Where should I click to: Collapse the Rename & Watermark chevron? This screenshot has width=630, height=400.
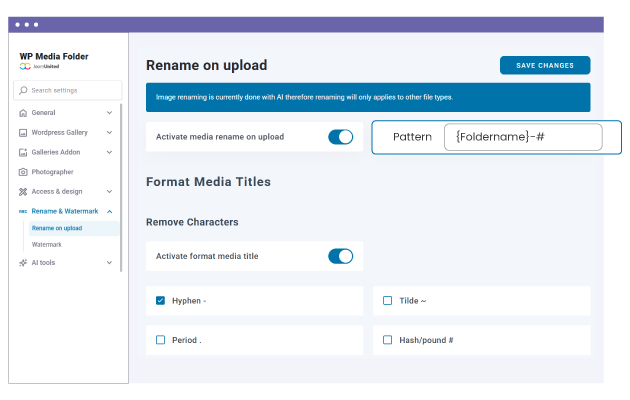point(109,211)
